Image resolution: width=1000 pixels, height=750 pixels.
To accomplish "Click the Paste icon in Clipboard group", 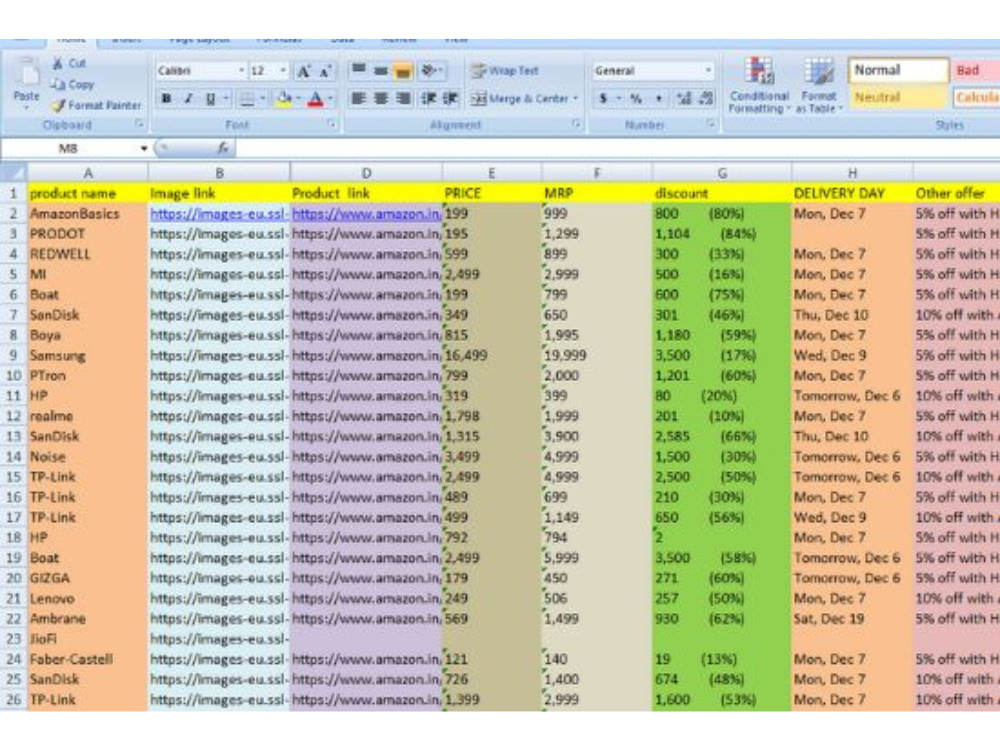I will pyautogui.click(x=26, y=73).
